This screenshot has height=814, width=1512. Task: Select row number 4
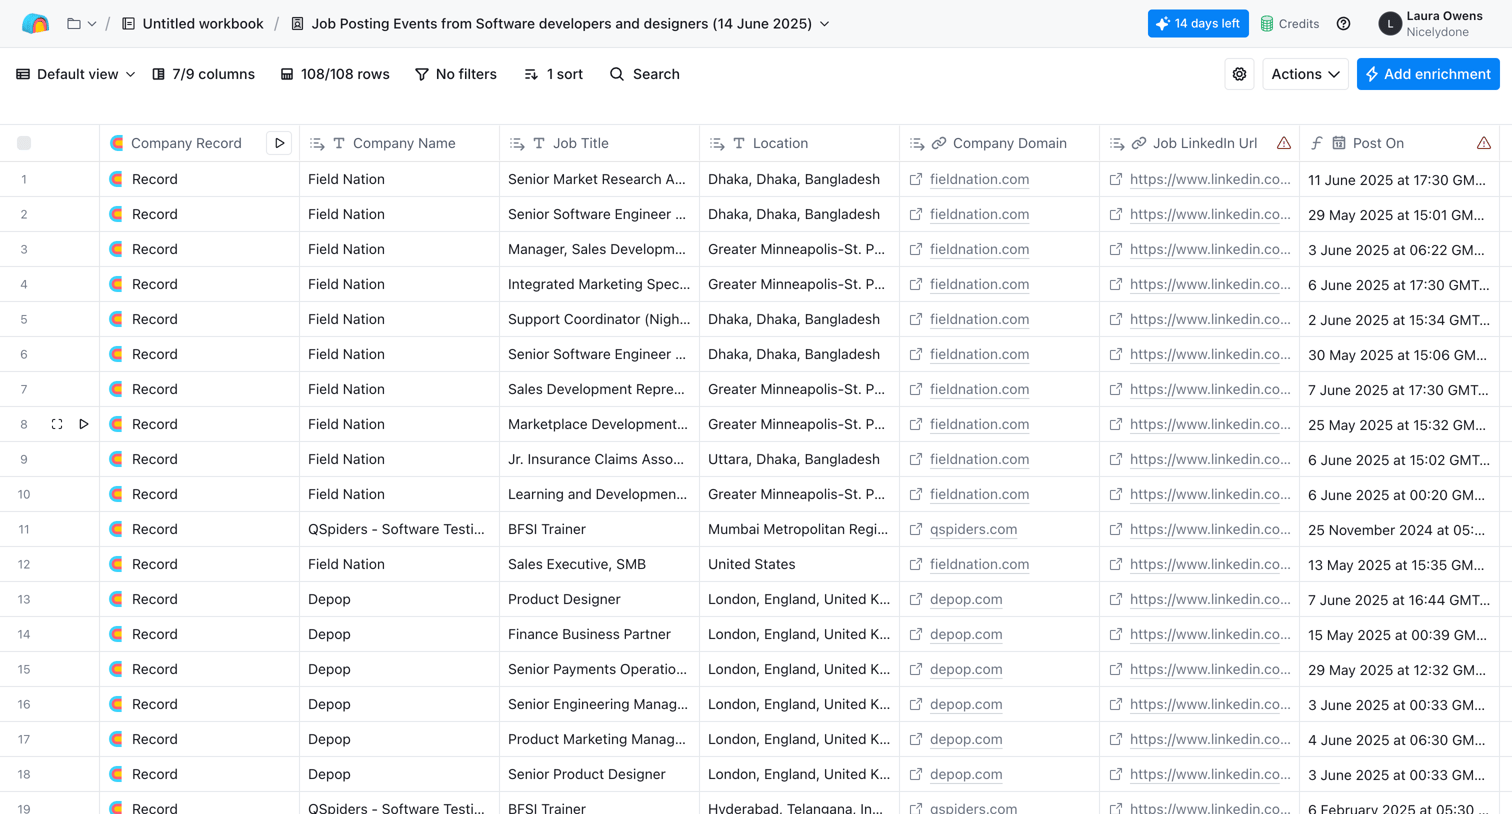coord(24,284)
